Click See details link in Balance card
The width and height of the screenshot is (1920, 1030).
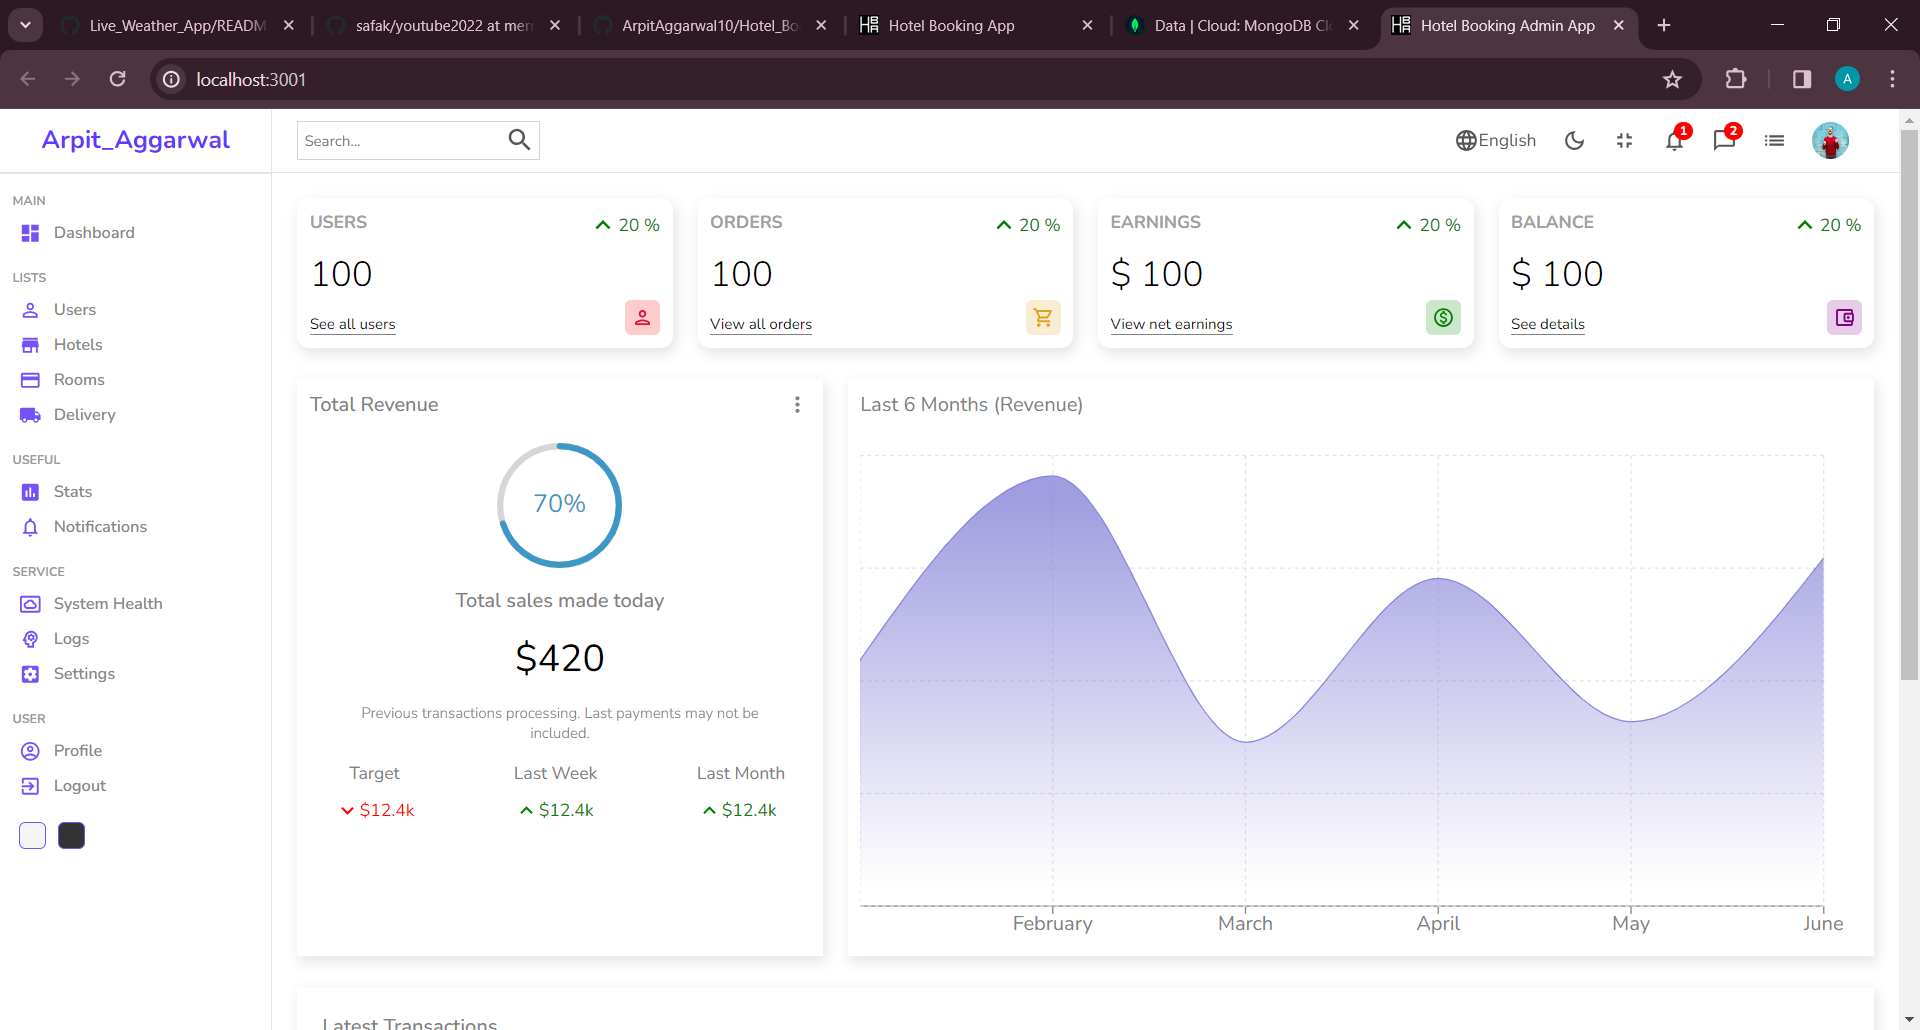(1547, 324)
